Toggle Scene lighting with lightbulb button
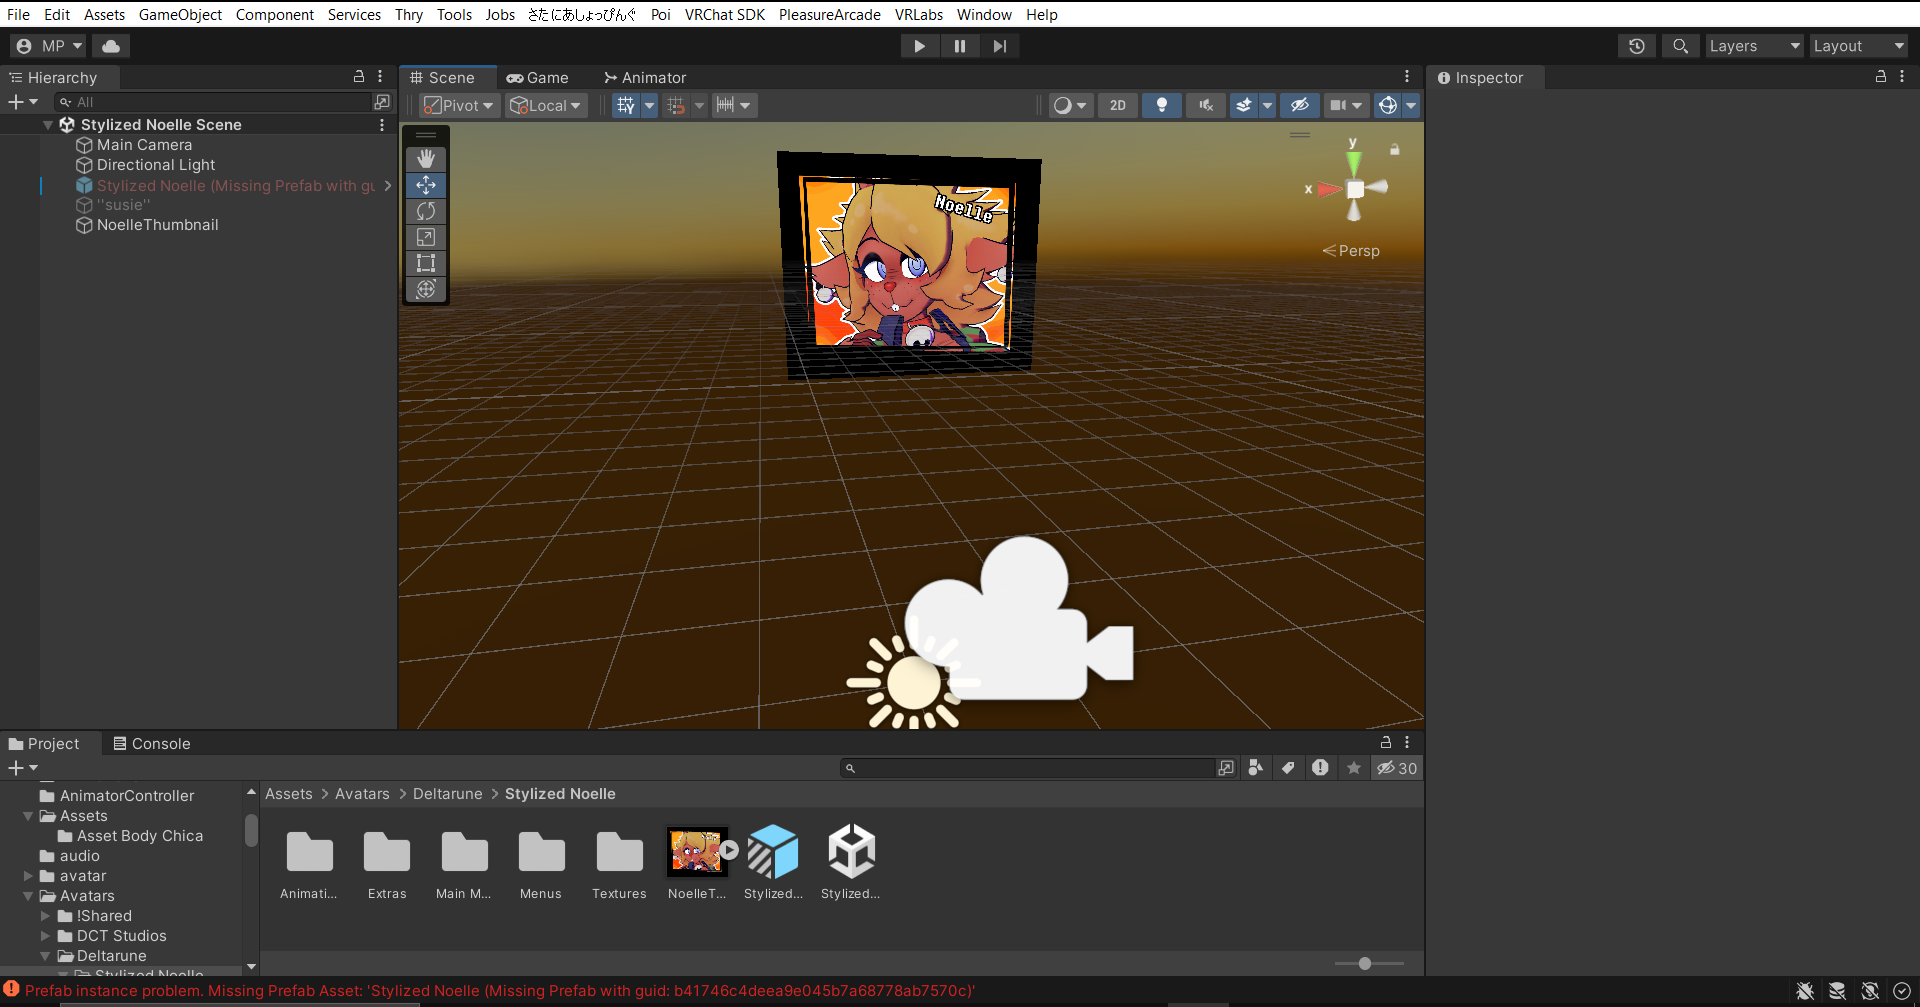 pyautogui.click(x=1162, y=105)
